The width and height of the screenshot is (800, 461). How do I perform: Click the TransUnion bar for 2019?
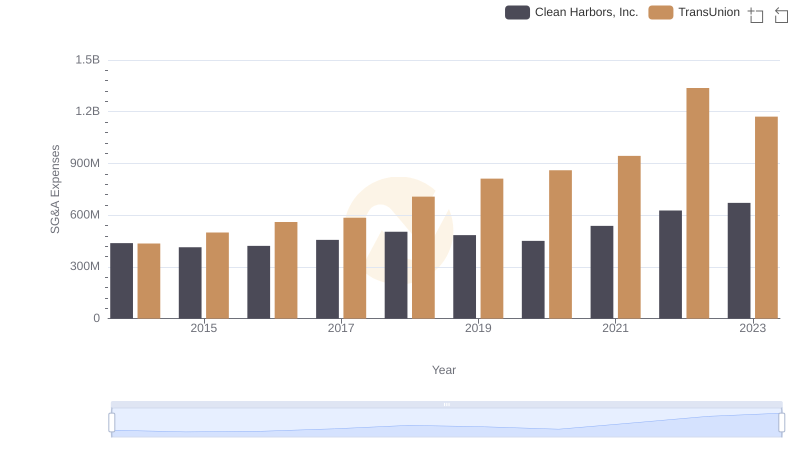[x=492, y=248]
